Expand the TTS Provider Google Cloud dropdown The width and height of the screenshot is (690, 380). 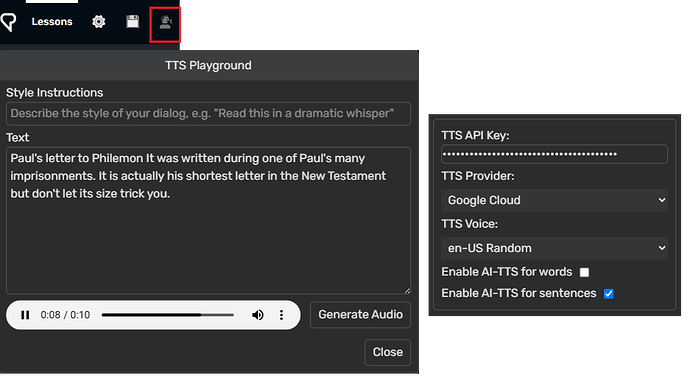(x=554, y=200)
